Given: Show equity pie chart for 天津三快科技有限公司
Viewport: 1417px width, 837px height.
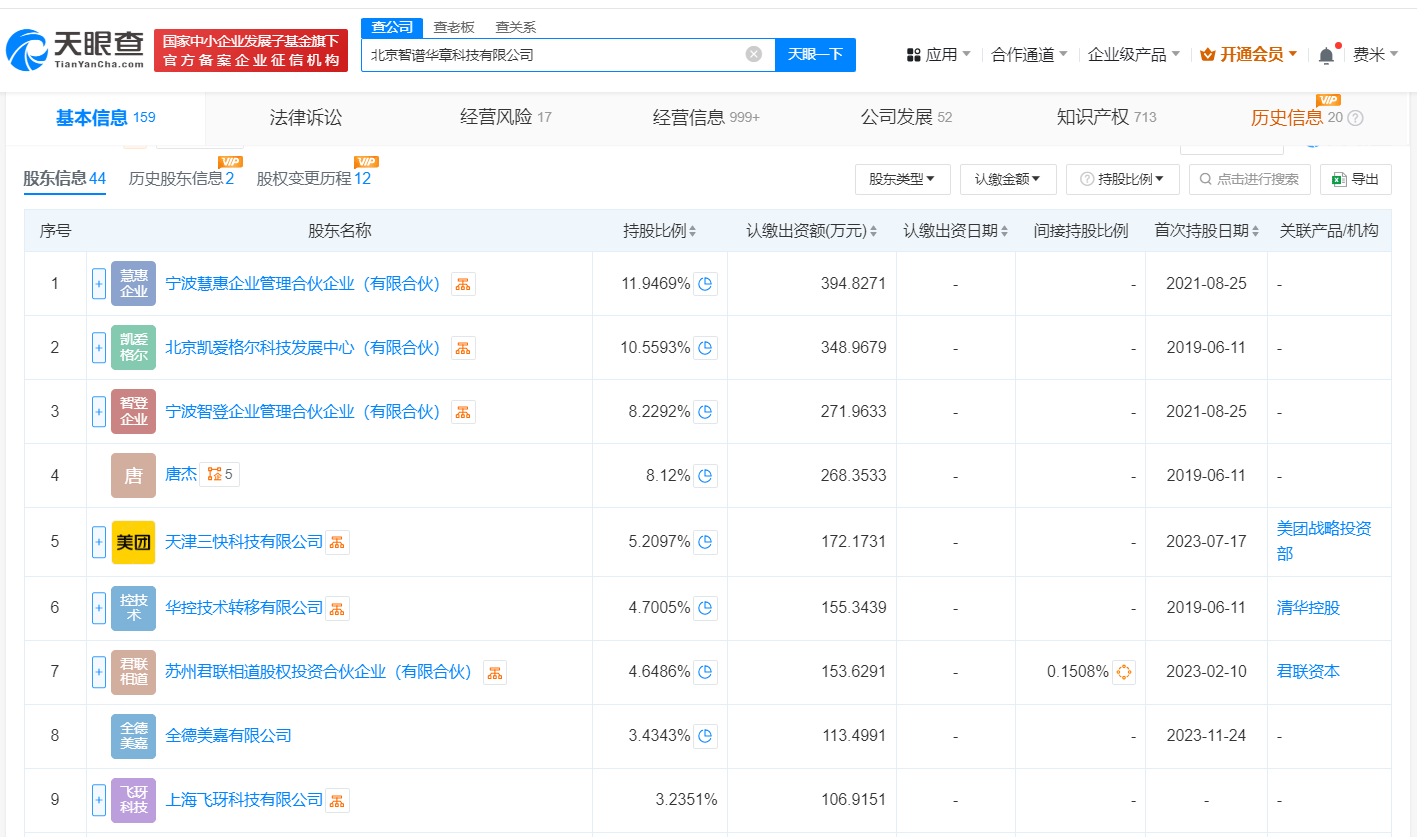Looking at the screenshot, I should (705, 542).
